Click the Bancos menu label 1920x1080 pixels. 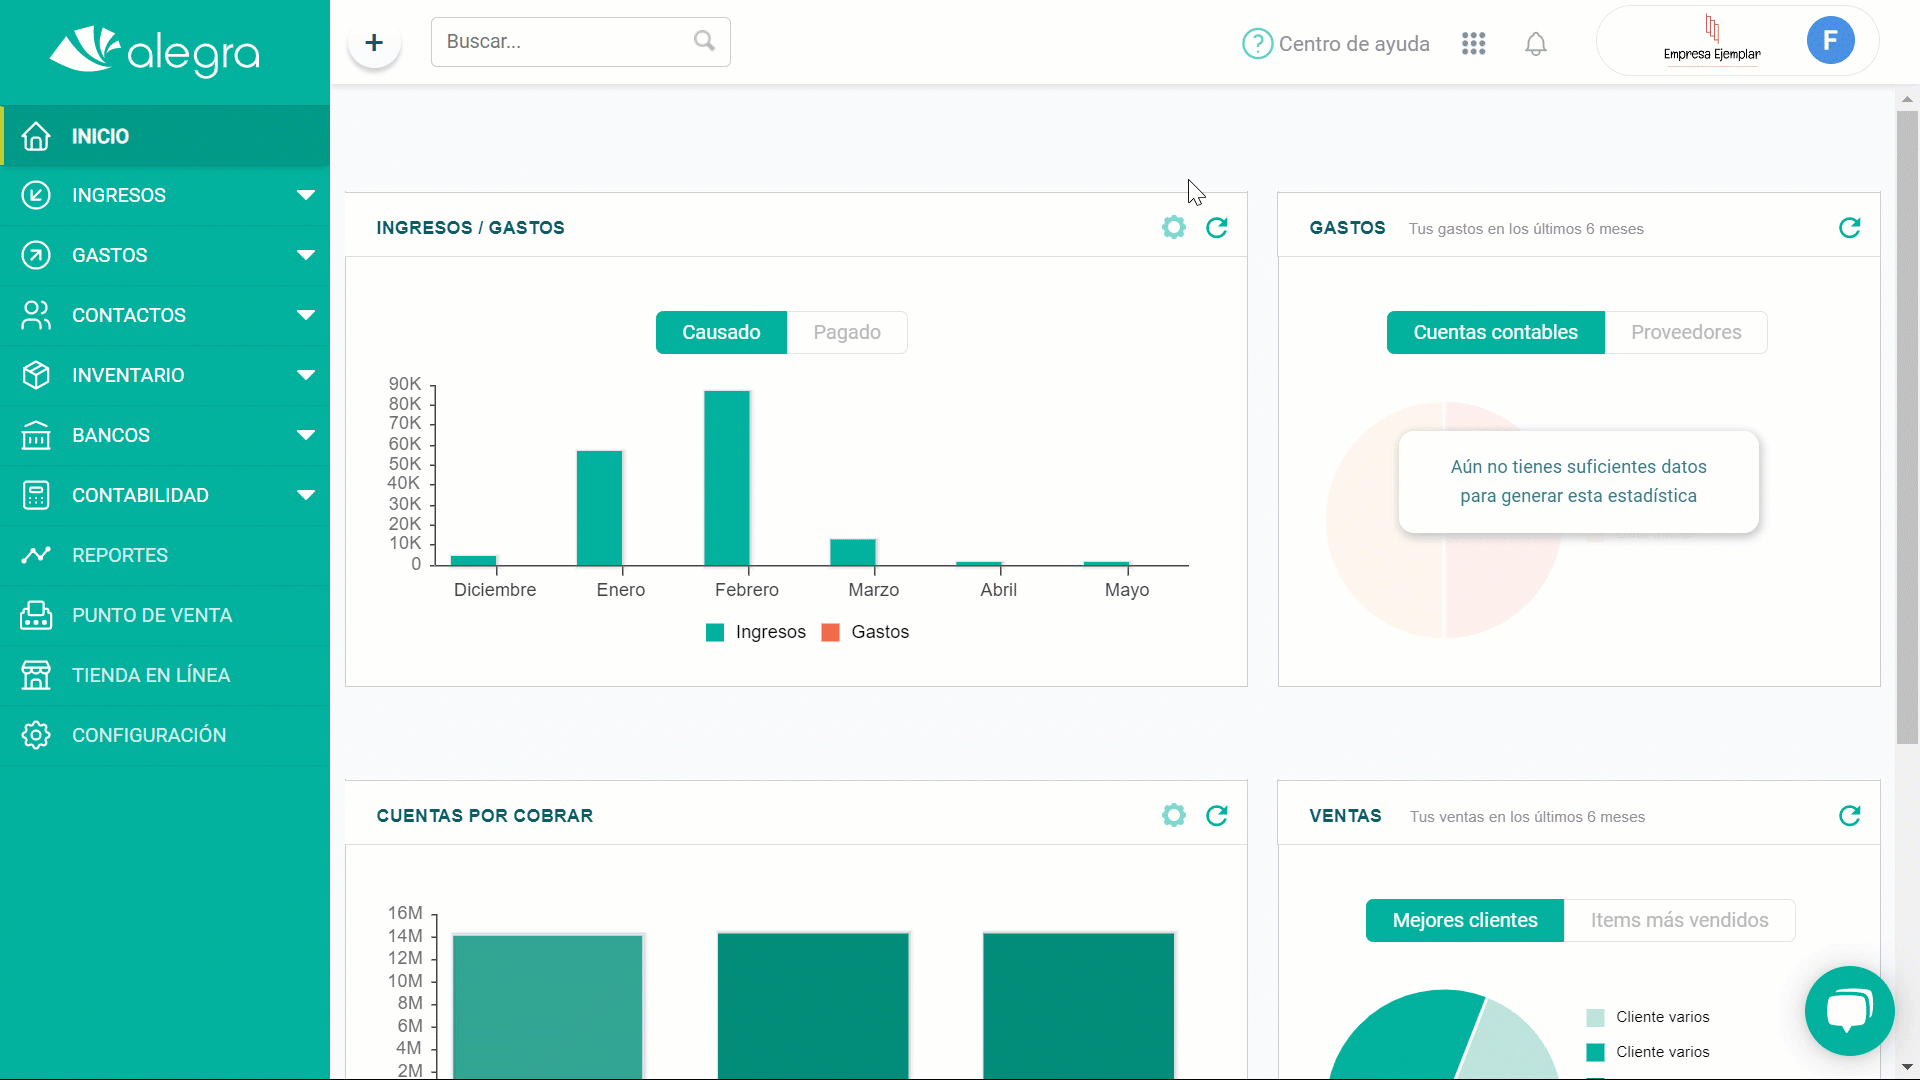[111, 435]
